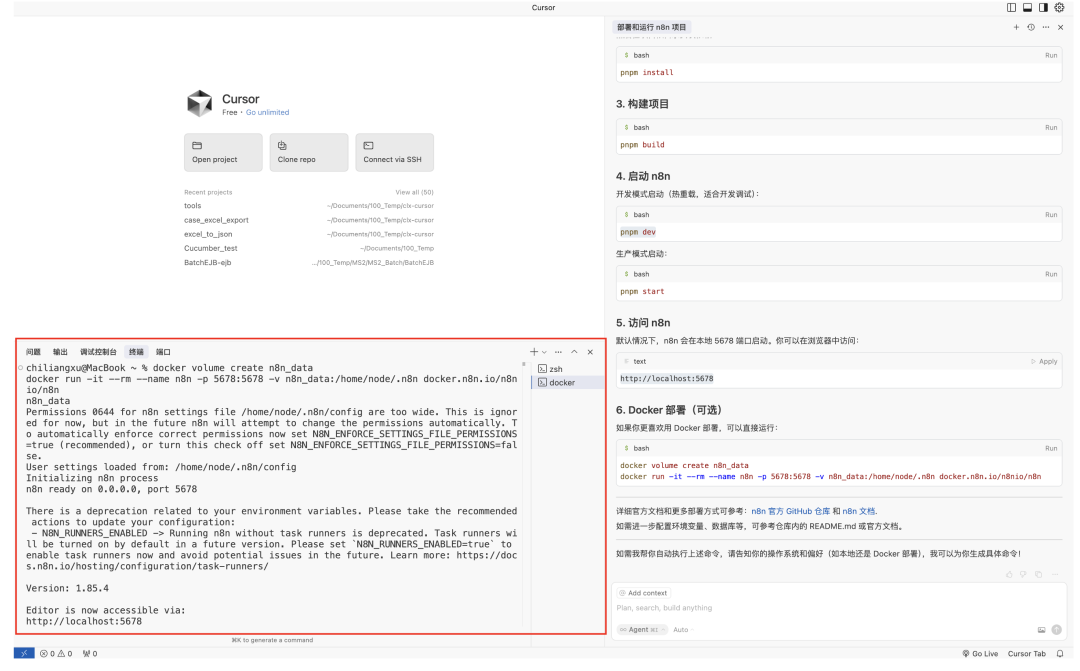Screen dimensions: 1080x671
Task: Select the zsh terminal session
Action: pyautogui.click(x=568, y=369)
